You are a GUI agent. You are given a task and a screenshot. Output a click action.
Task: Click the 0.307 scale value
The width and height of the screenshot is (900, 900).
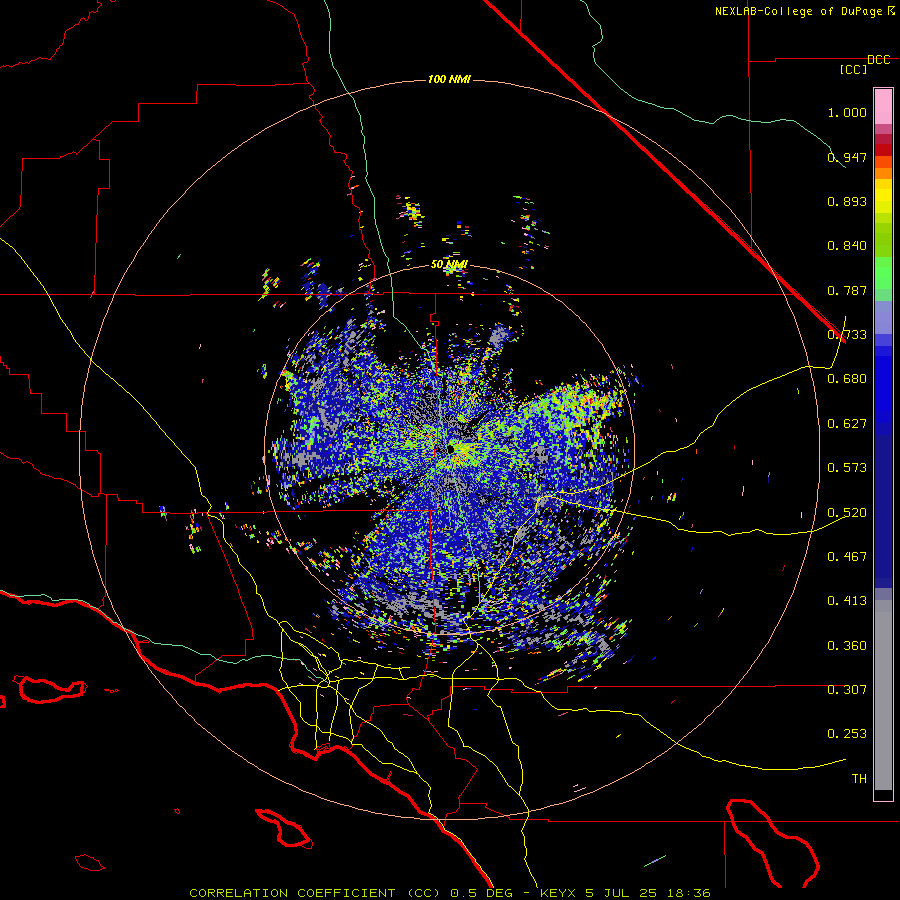847,690
